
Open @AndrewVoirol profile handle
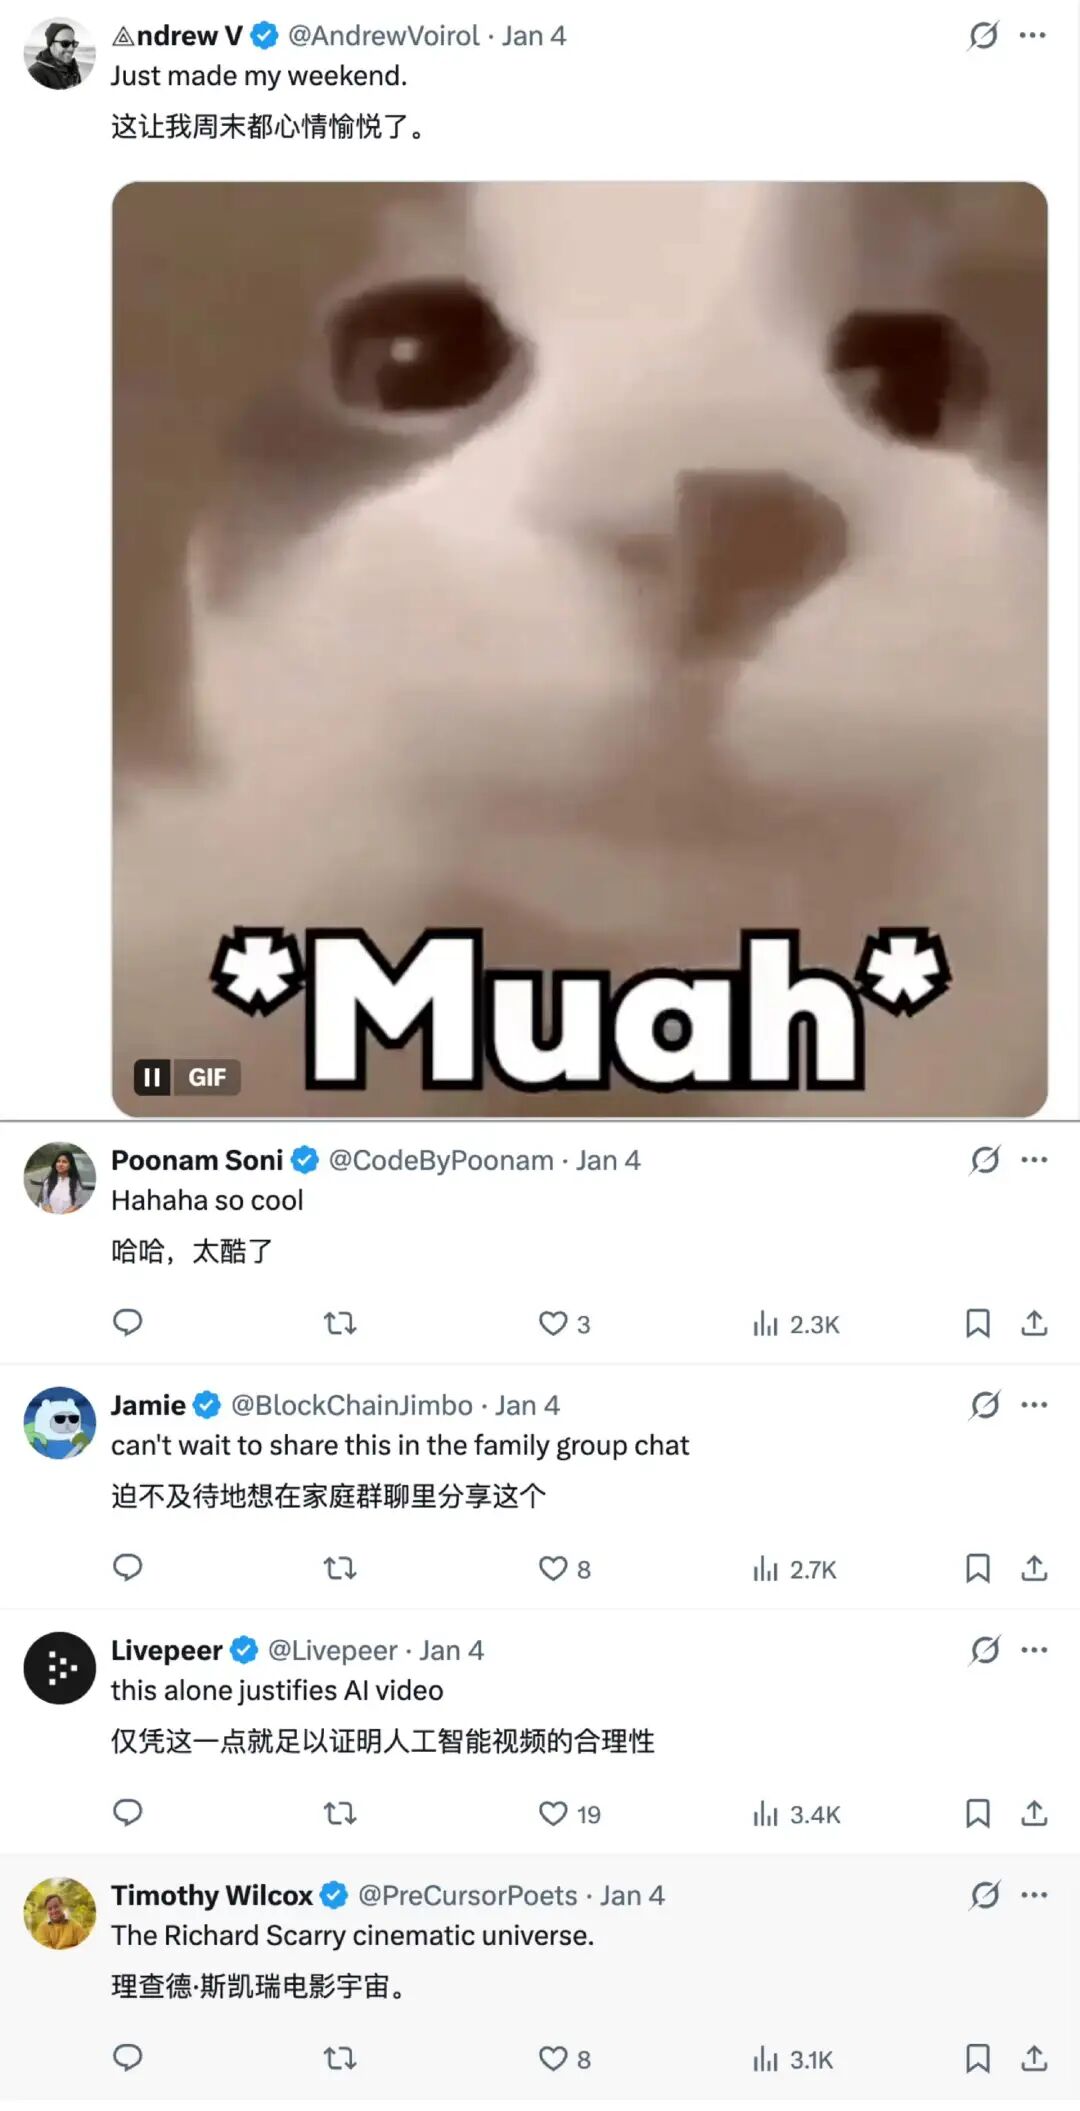[384, 36]
